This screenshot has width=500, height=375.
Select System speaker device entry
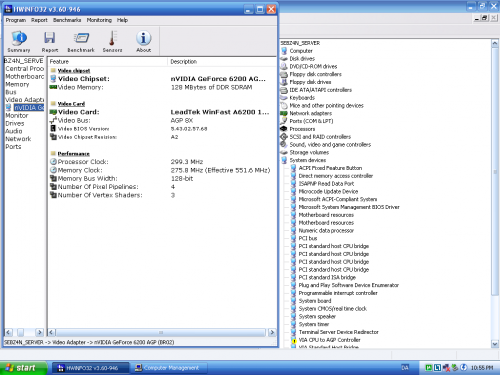(x=317, y=316)
